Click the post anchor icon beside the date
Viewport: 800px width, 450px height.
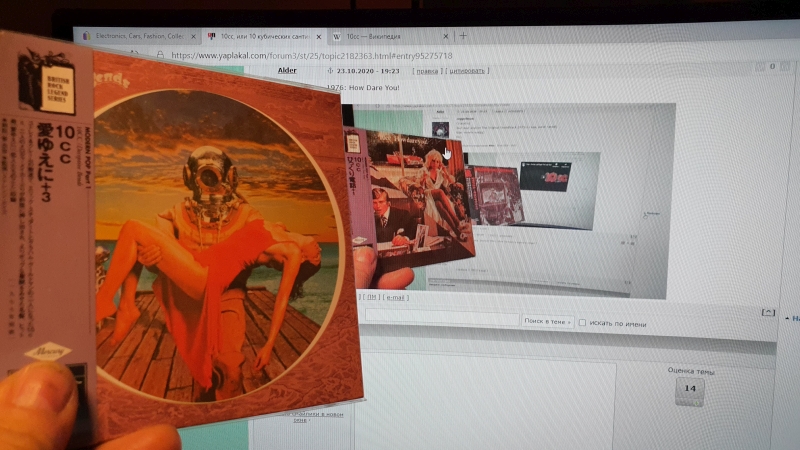(x=330, y=71)
